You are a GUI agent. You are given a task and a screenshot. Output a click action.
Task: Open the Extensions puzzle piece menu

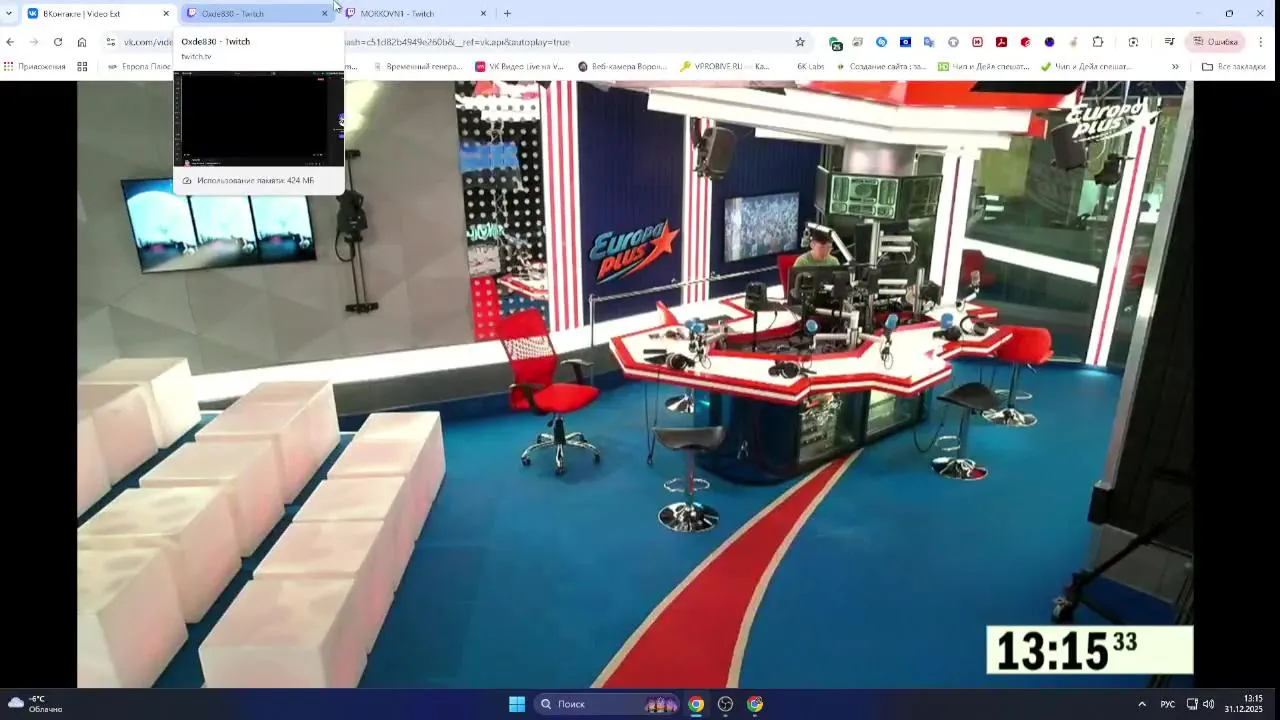point(1098,42)
